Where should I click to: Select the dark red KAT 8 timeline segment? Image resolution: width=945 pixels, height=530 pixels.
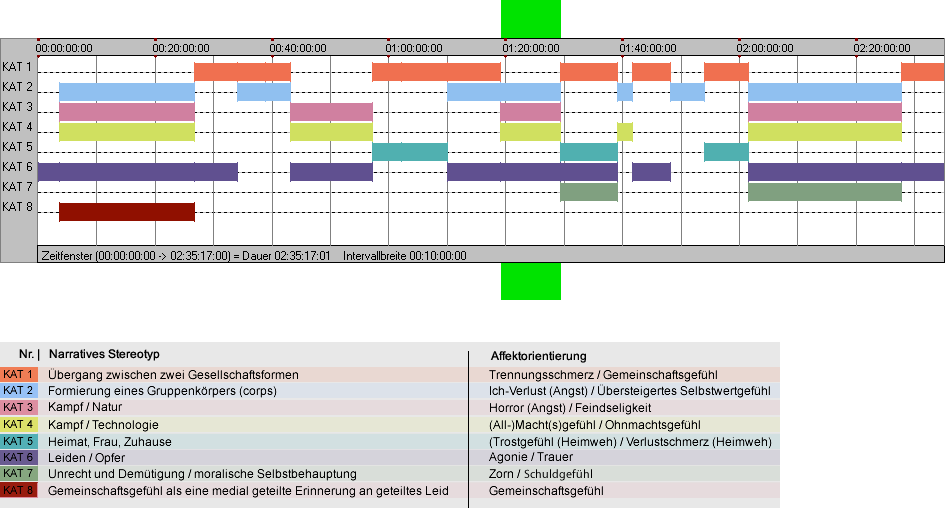coord(127,212)
